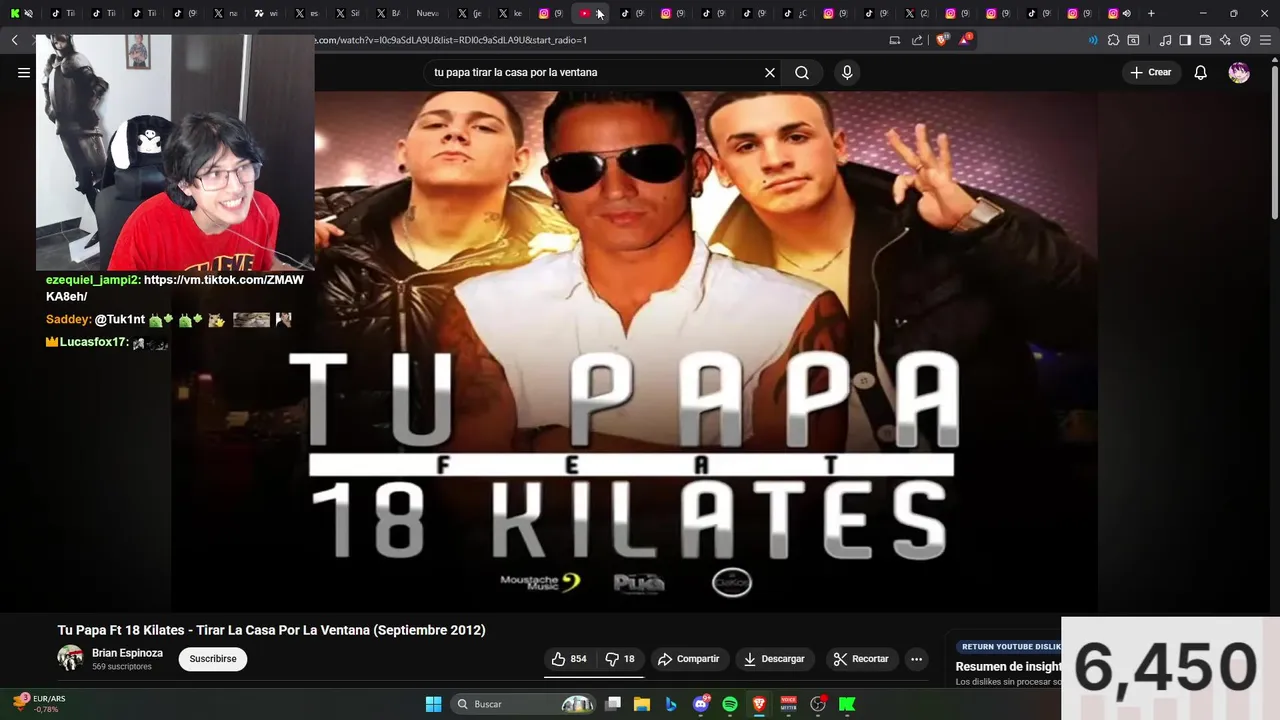Open more actions three-dot menu
Image resolution: width=1280 pixels, height=720 pixels.
[x=916, y=659]
